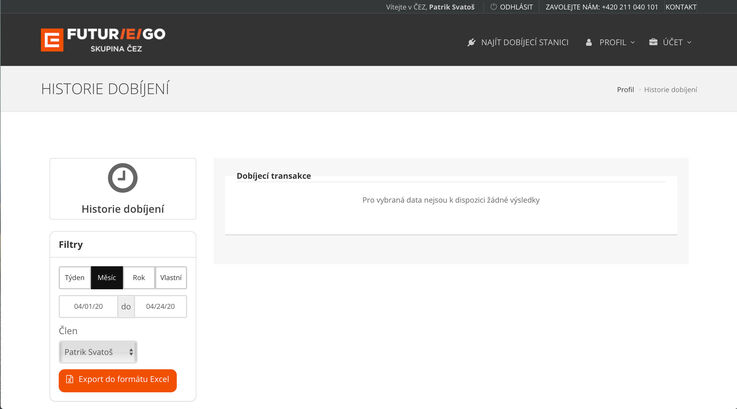The height and width of the screenshot is (409, 737).
Task: Click the plug icon for Najít dobíjecí stanici
Action: (471, 42)
